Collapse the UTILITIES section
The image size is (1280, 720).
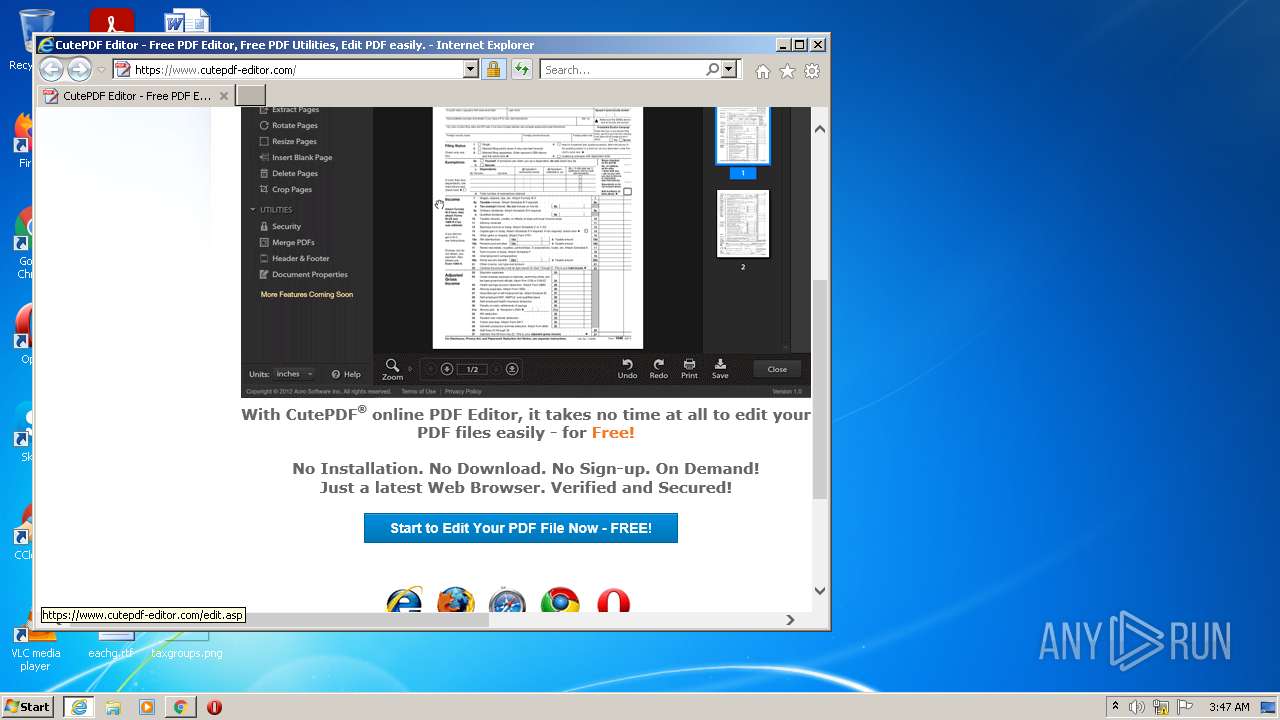coord(271,209)
